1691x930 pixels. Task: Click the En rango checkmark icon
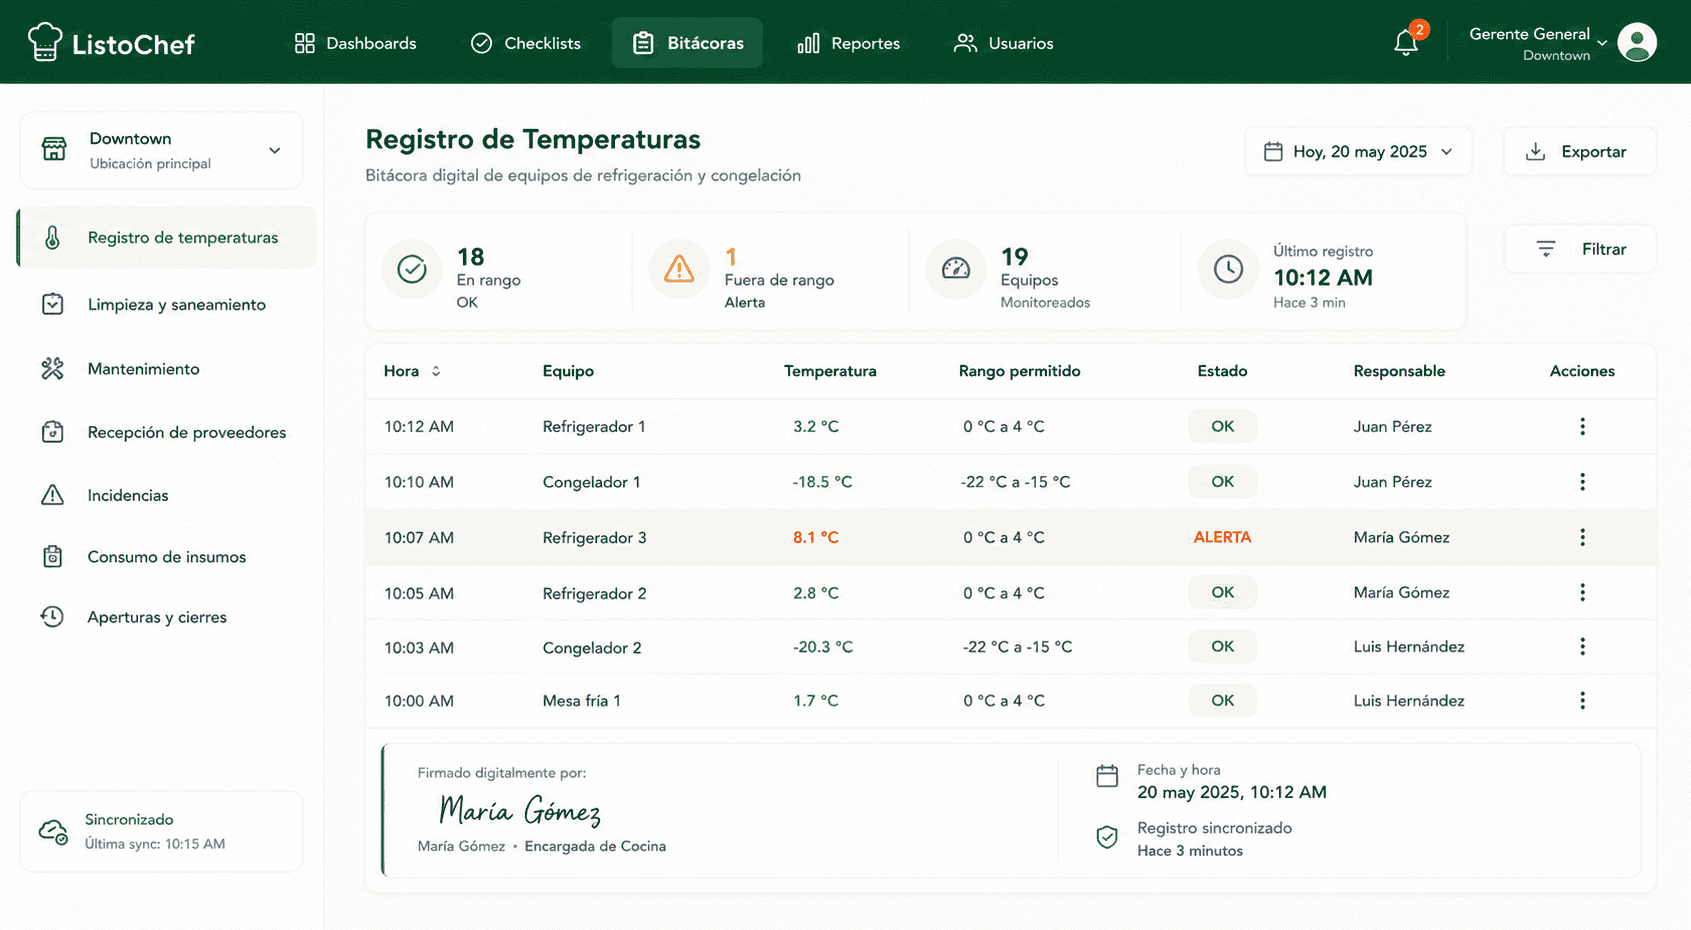[x=412, y=269]
